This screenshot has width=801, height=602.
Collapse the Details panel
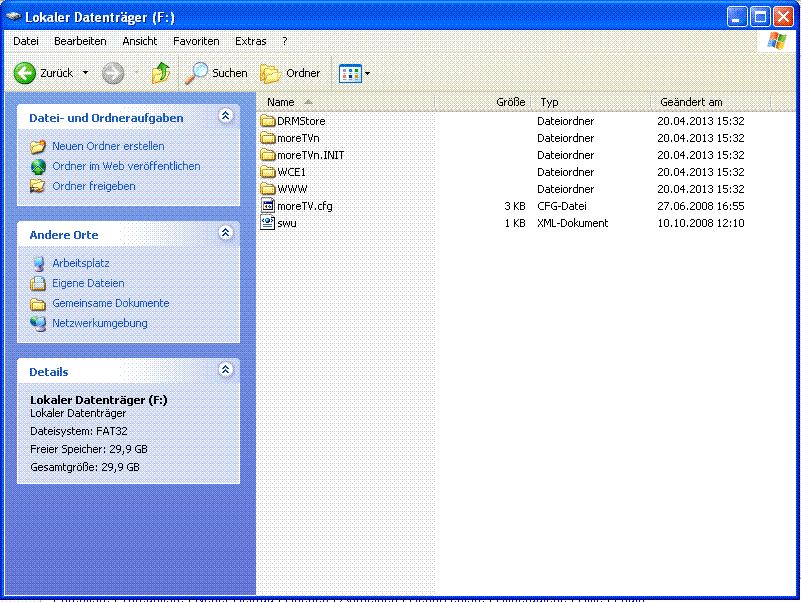226,371
